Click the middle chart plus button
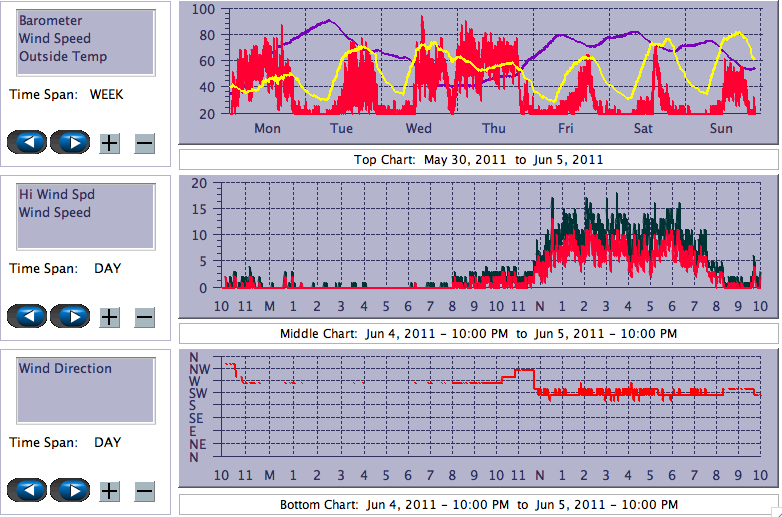 [x=109, y=318]
